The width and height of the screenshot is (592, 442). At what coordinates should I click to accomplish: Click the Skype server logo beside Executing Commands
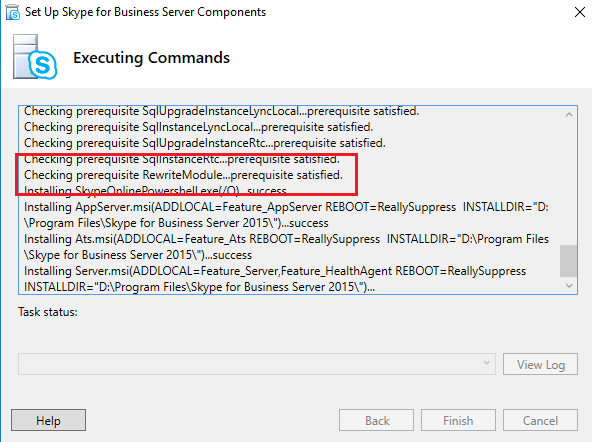[x=35, y=57]
